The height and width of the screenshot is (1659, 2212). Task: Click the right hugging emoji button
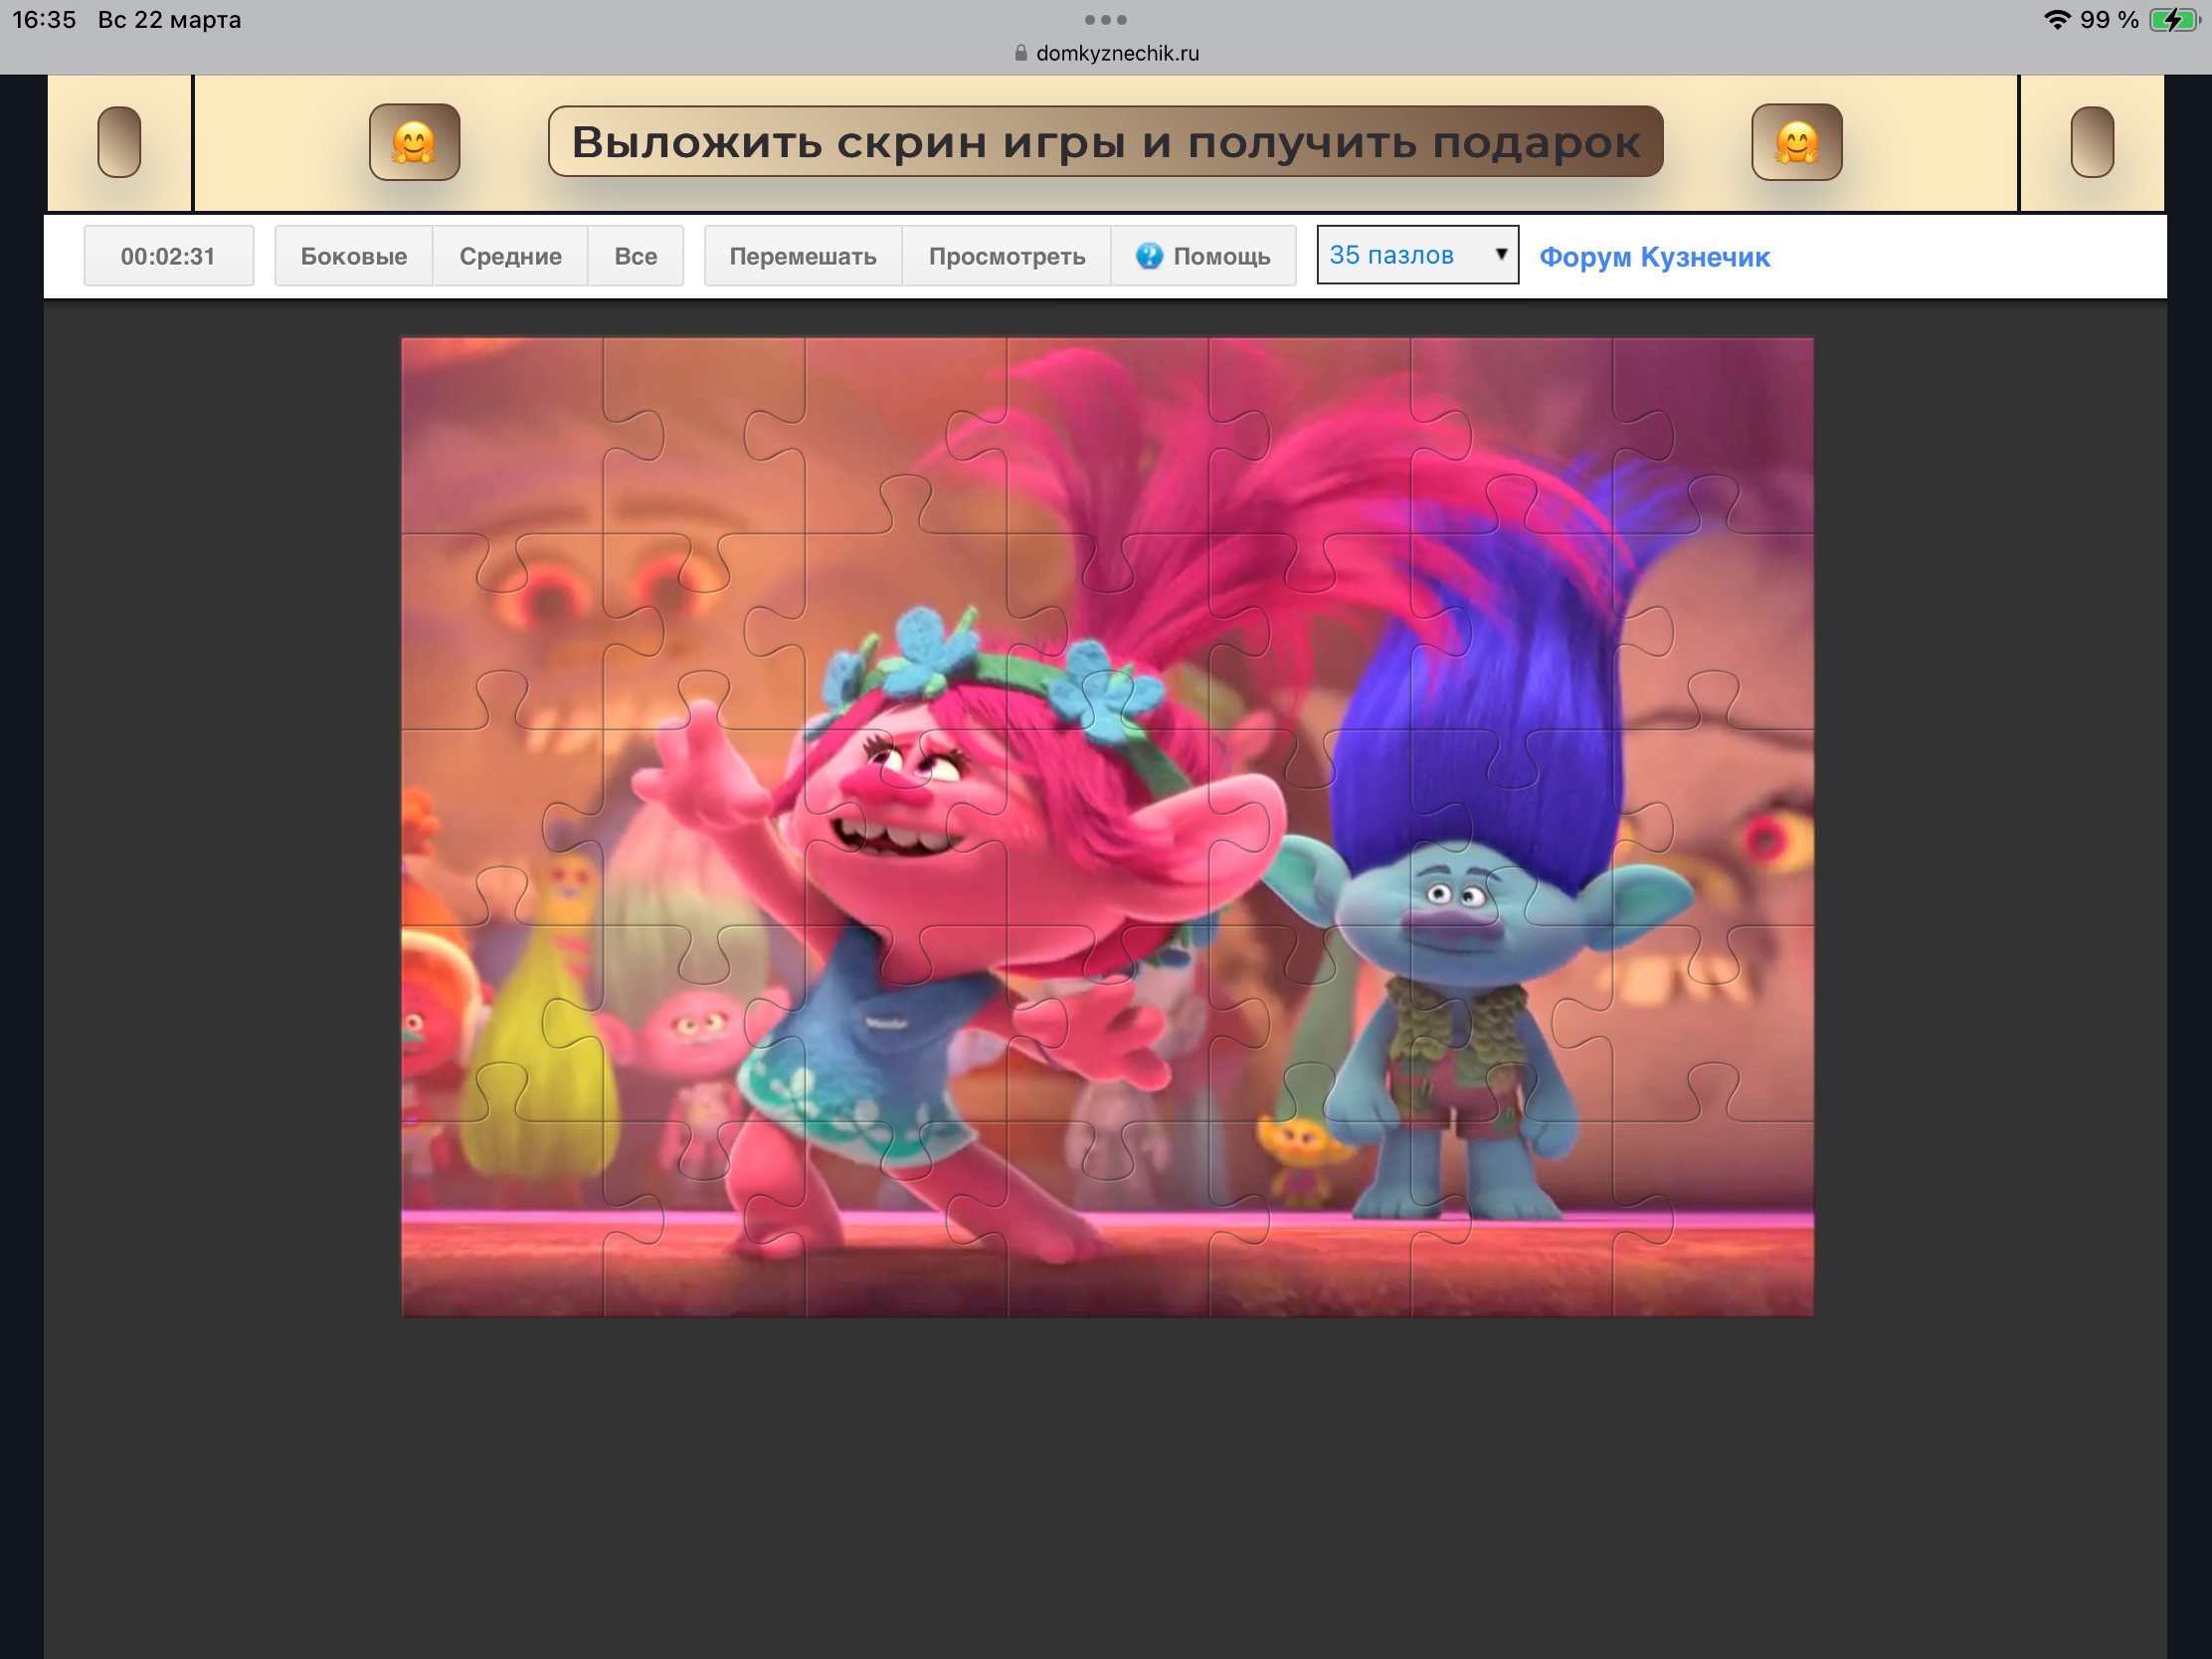1796,142
